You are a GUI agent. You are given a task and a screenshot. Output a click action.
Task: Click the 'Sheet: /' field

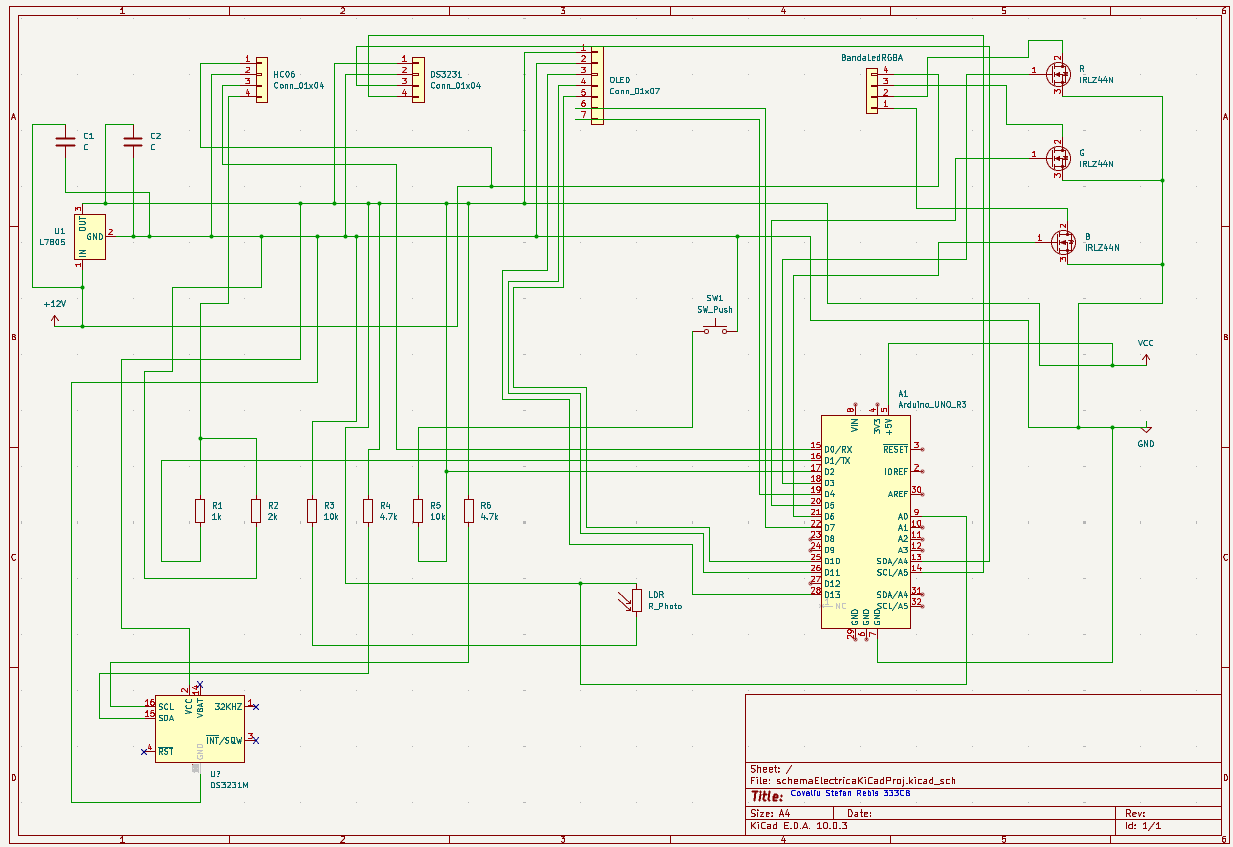[771, 769]
